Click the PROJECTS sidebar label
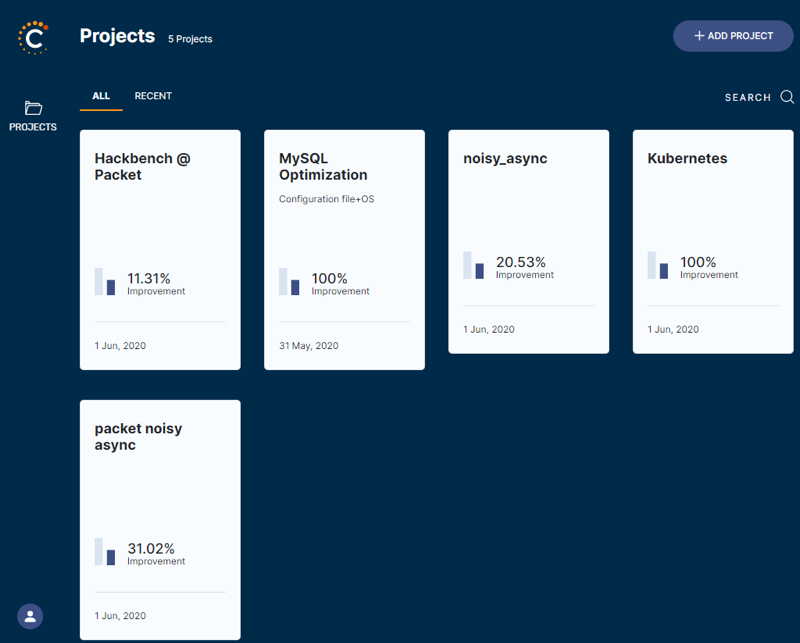This screenshot has height=643, width=800. [33, 127]
